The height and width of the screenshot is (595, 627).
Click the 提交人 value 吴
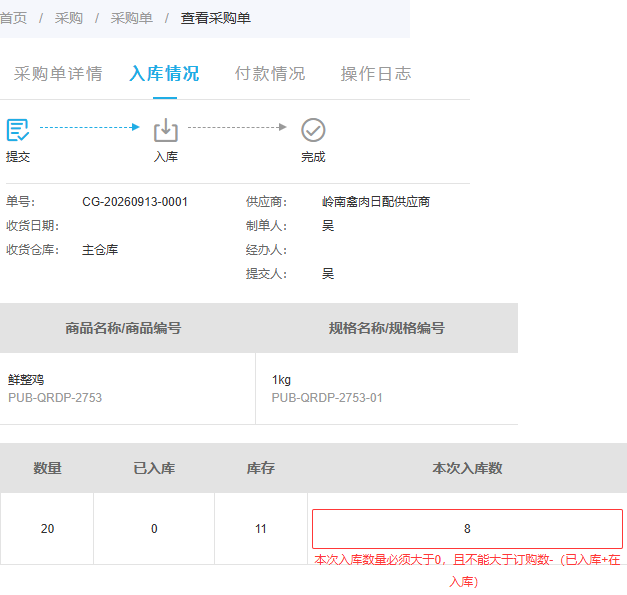(x=328, y=274)
